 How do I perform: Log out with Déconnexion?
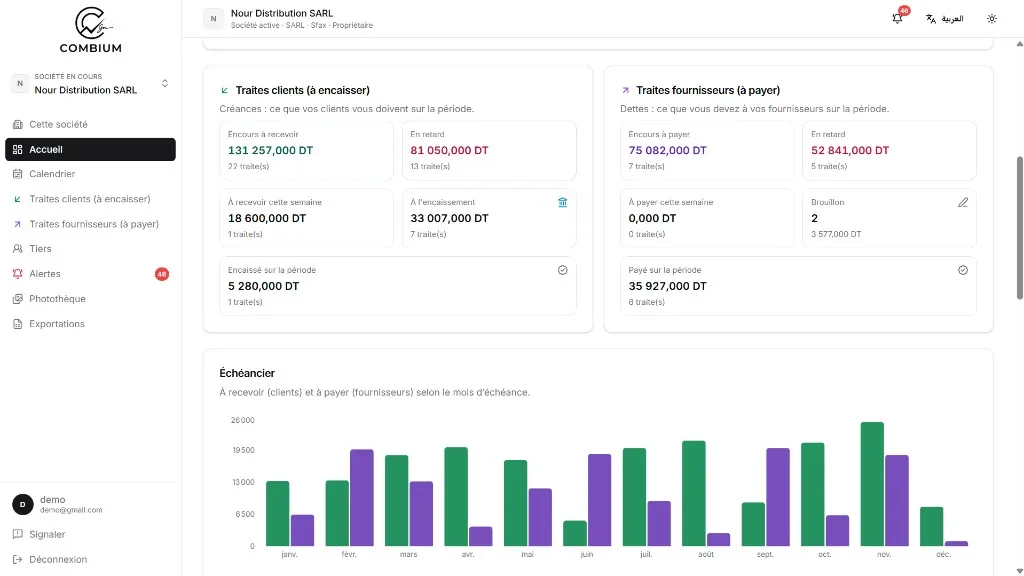(x=90, y=560)
